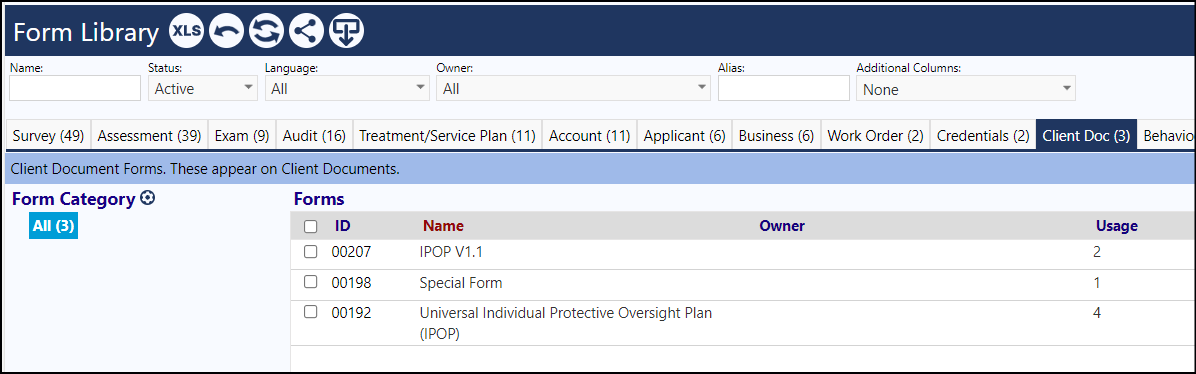Viewport: 1196px width, 374px height.
Task: Go to the Audit (16) tab
Action: pyautogui.click(x=314, y=136)
